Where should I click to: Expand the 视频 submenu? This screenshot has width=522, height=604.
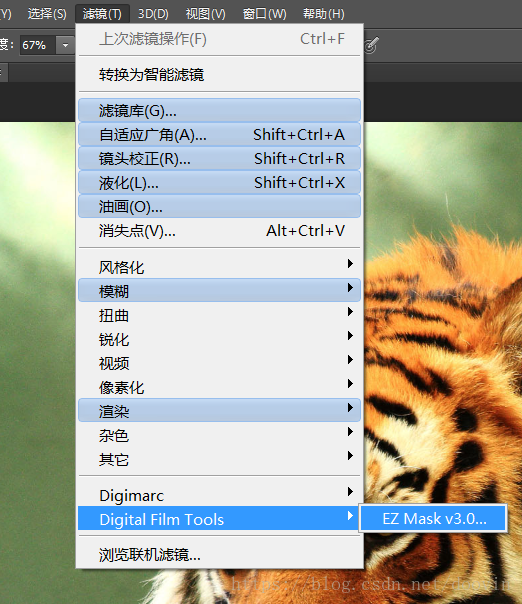[220, 363]
